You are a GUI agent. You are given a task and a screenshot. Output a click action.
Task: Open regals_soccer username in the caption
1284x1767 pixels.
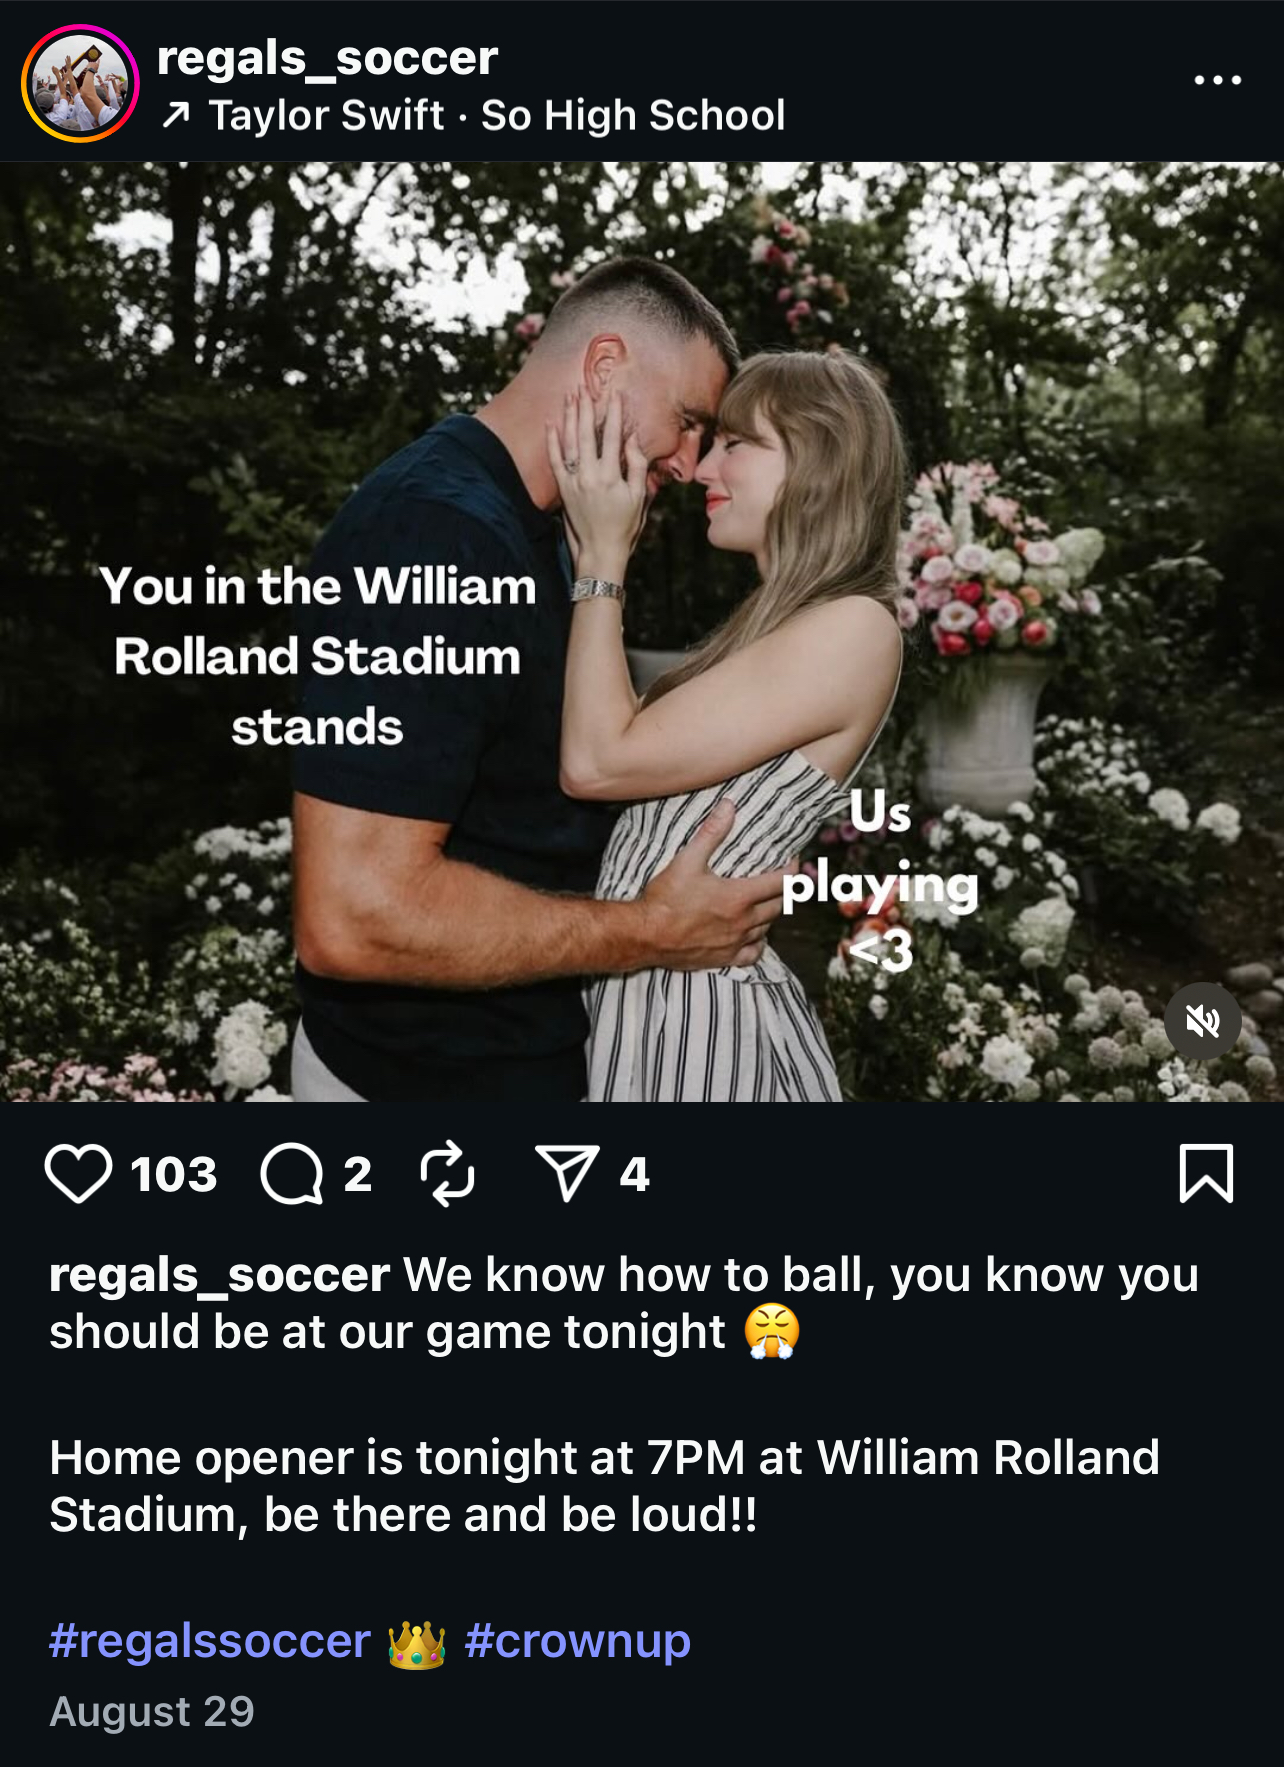pos(219,1275)
